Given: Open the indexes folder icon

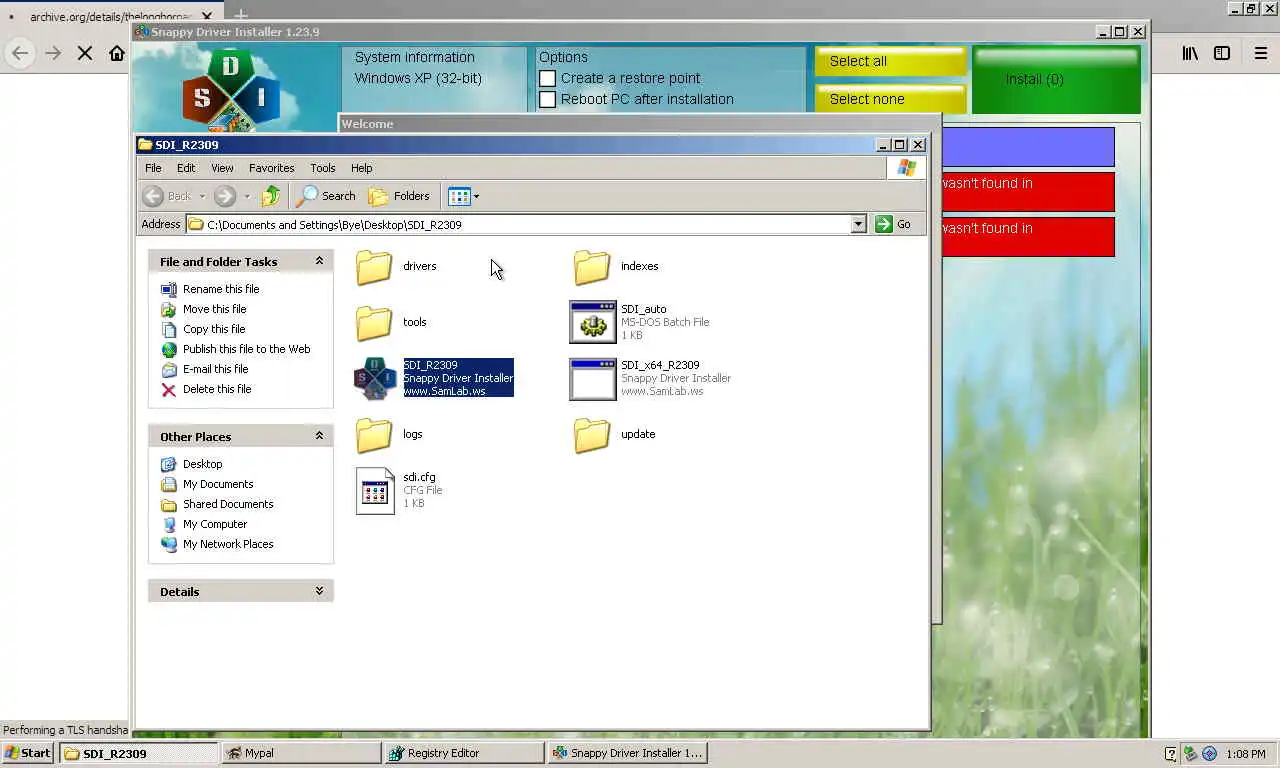Looking at the screenshot, I should pyautogui.click(x=592, y=267).
